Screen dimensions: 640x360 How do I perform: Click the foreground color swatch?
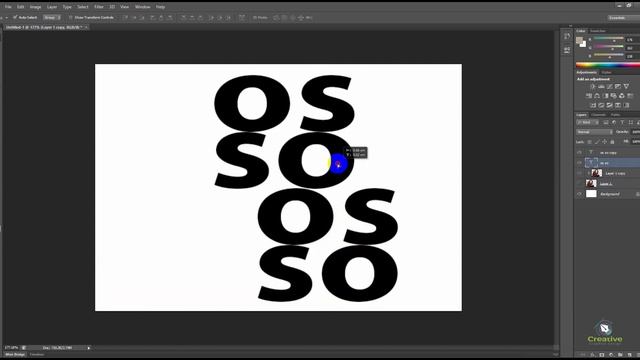pyautogui.click(x=579, y=40)
